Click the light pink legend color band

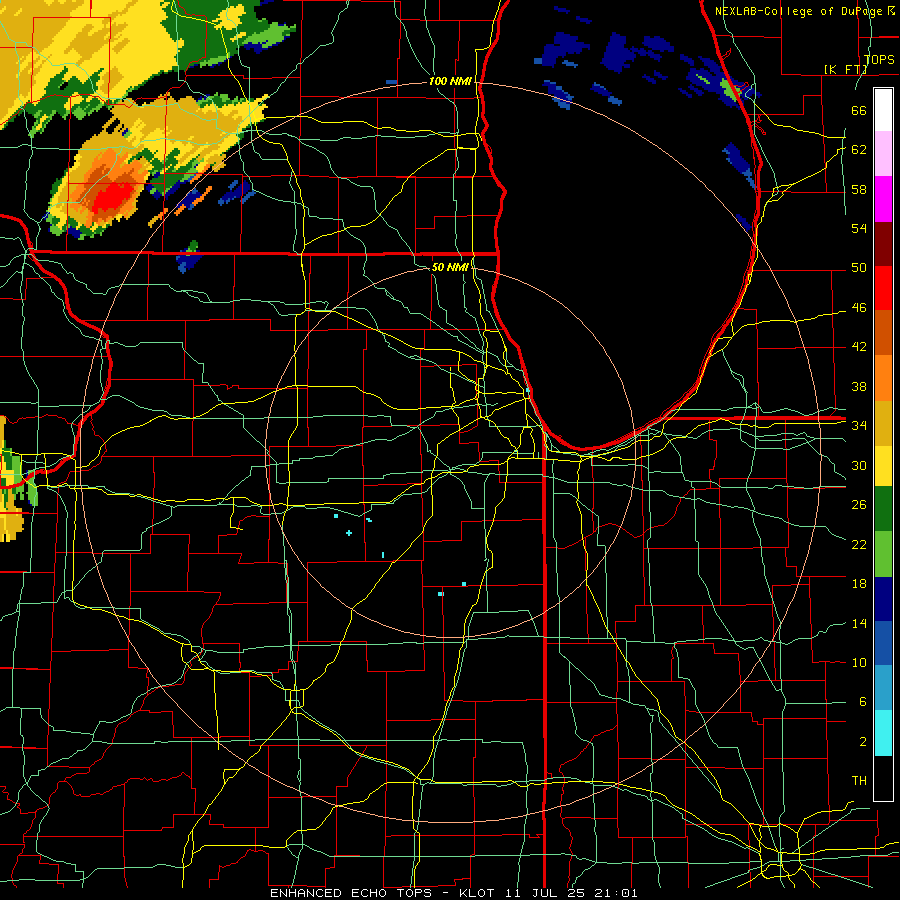883,154
